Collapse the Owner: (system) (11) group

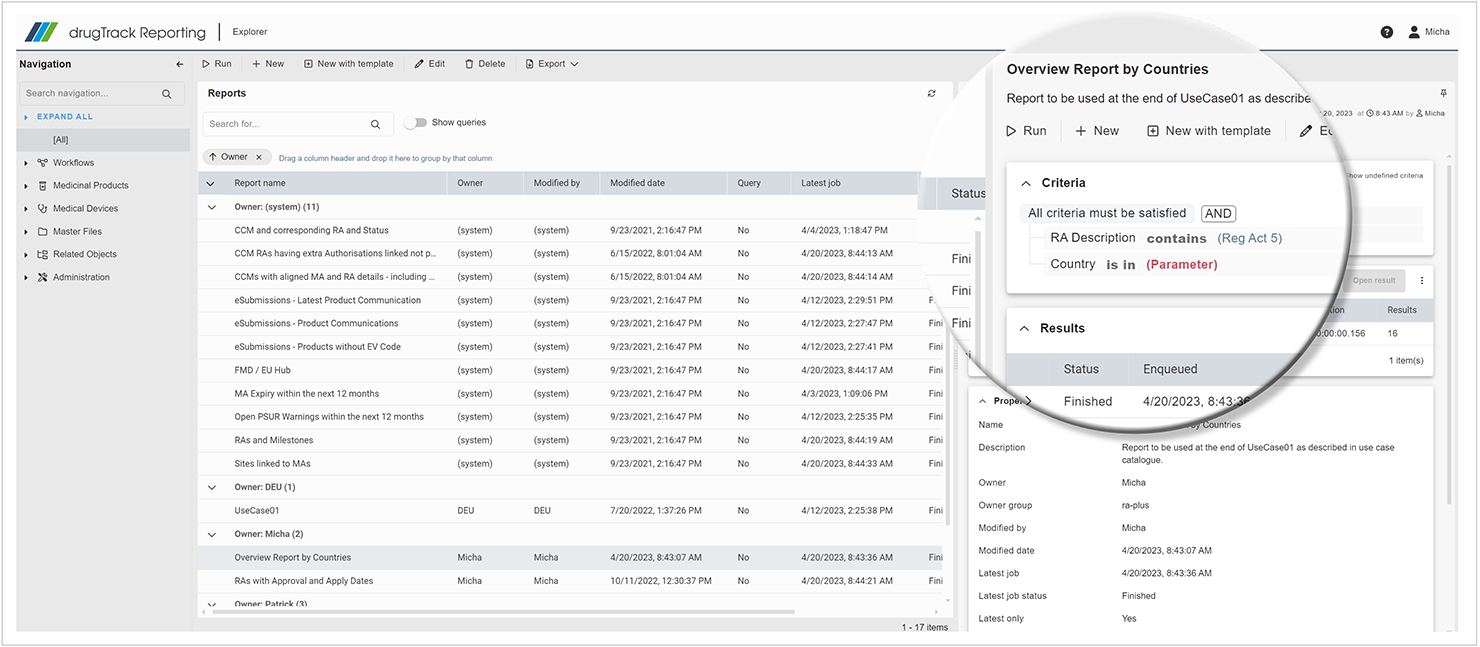[x=211, y=207]
